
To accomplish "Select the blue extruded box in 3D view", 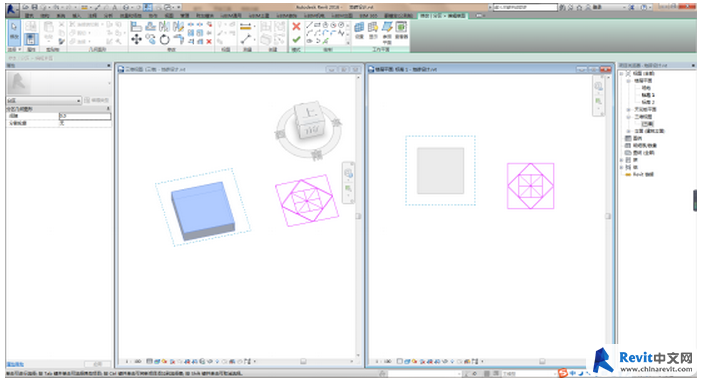I will pyautogui.click(x=203, y=211).
